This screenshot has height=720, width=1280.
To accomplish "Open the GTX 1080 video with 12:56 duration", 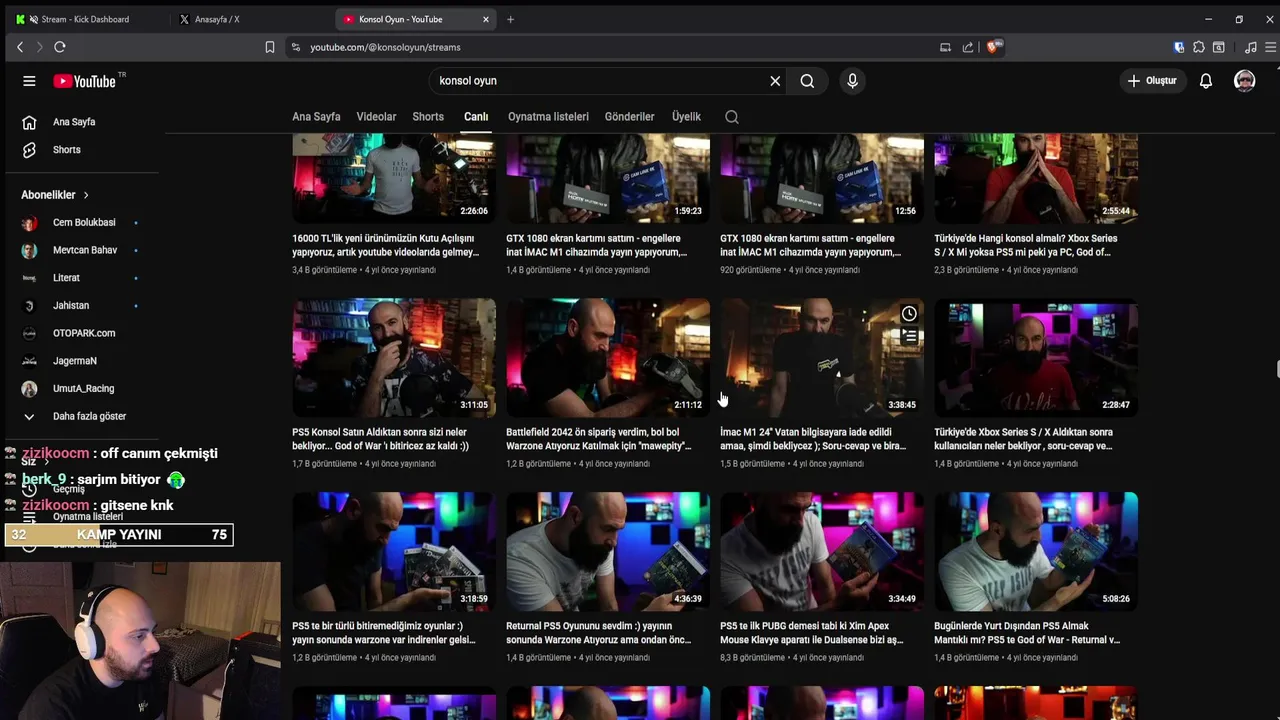I will pyautogui.click(x=822, y=179).
